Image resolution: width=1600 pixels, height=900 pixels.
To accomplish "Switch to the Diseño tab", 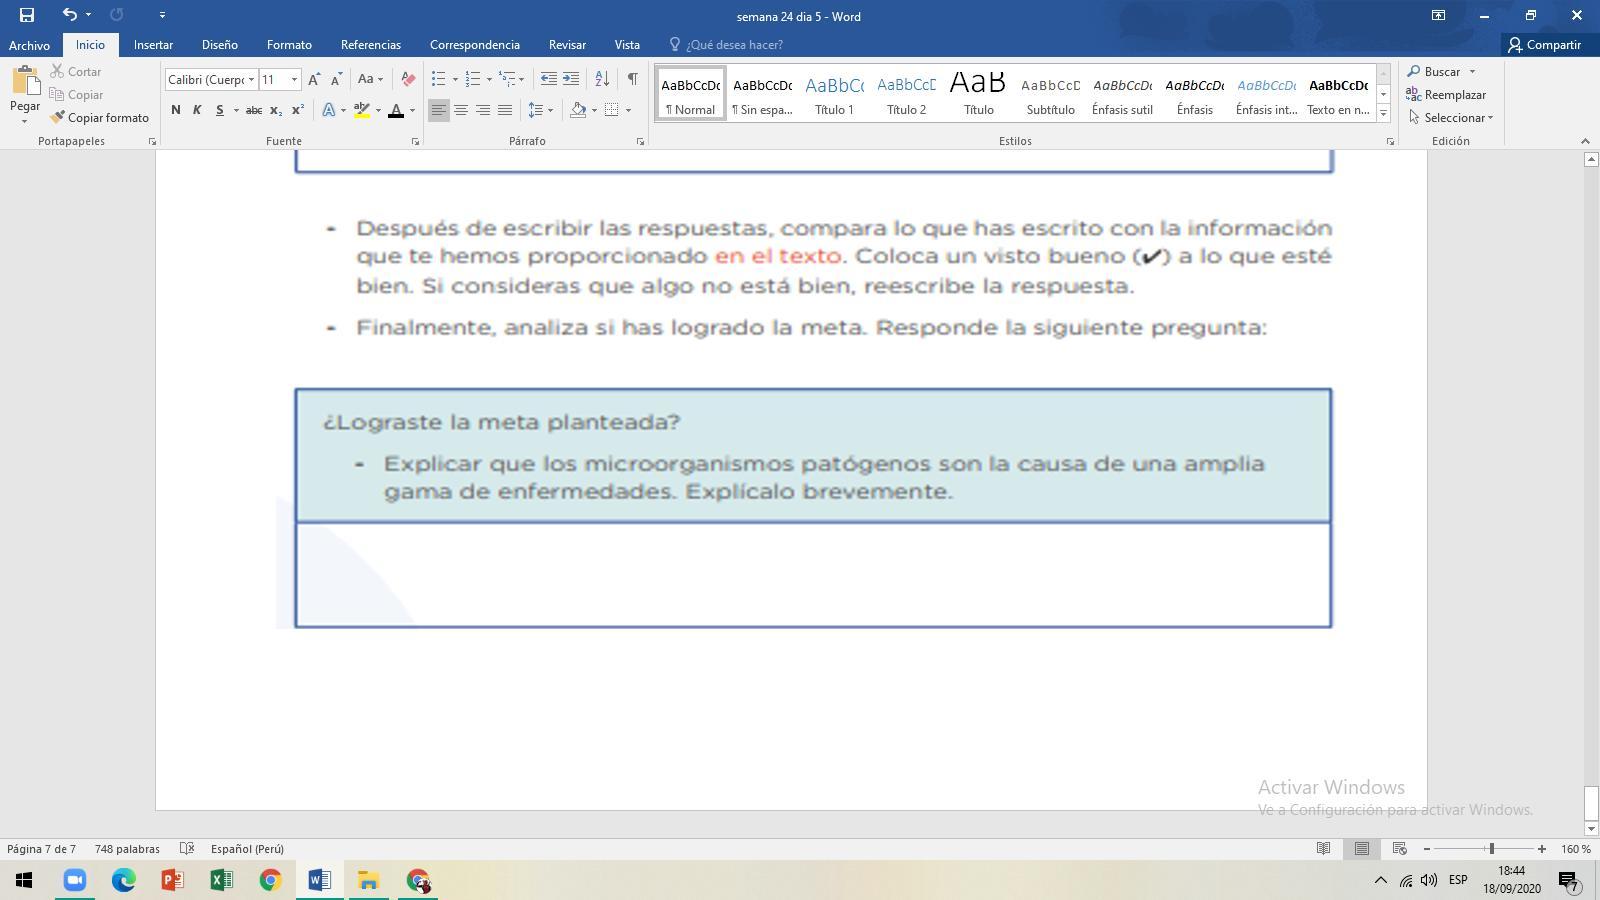I will [219, 45].
